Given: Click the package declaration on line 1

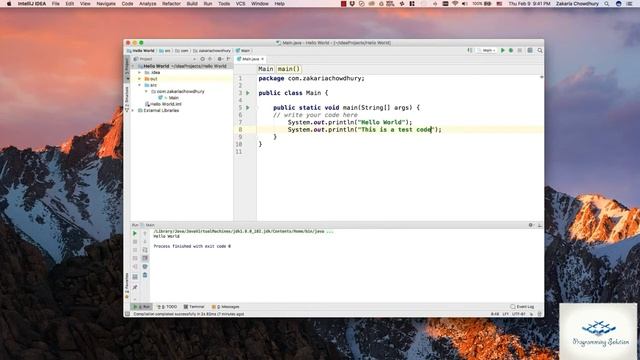Looking at the screenshot, I should pos(311,78).
